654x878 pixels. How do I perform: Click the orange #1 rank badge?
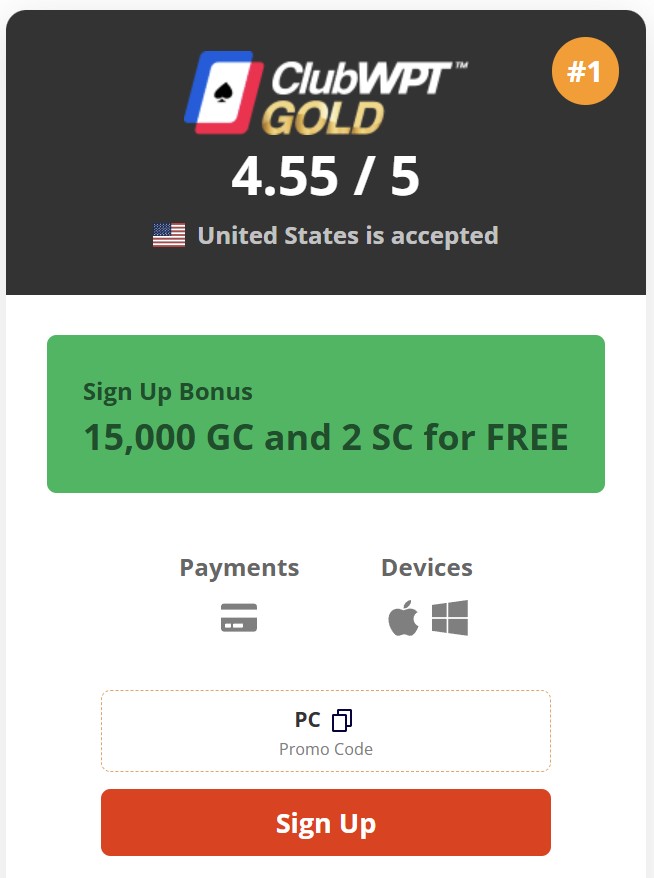(x=585, y=71)
